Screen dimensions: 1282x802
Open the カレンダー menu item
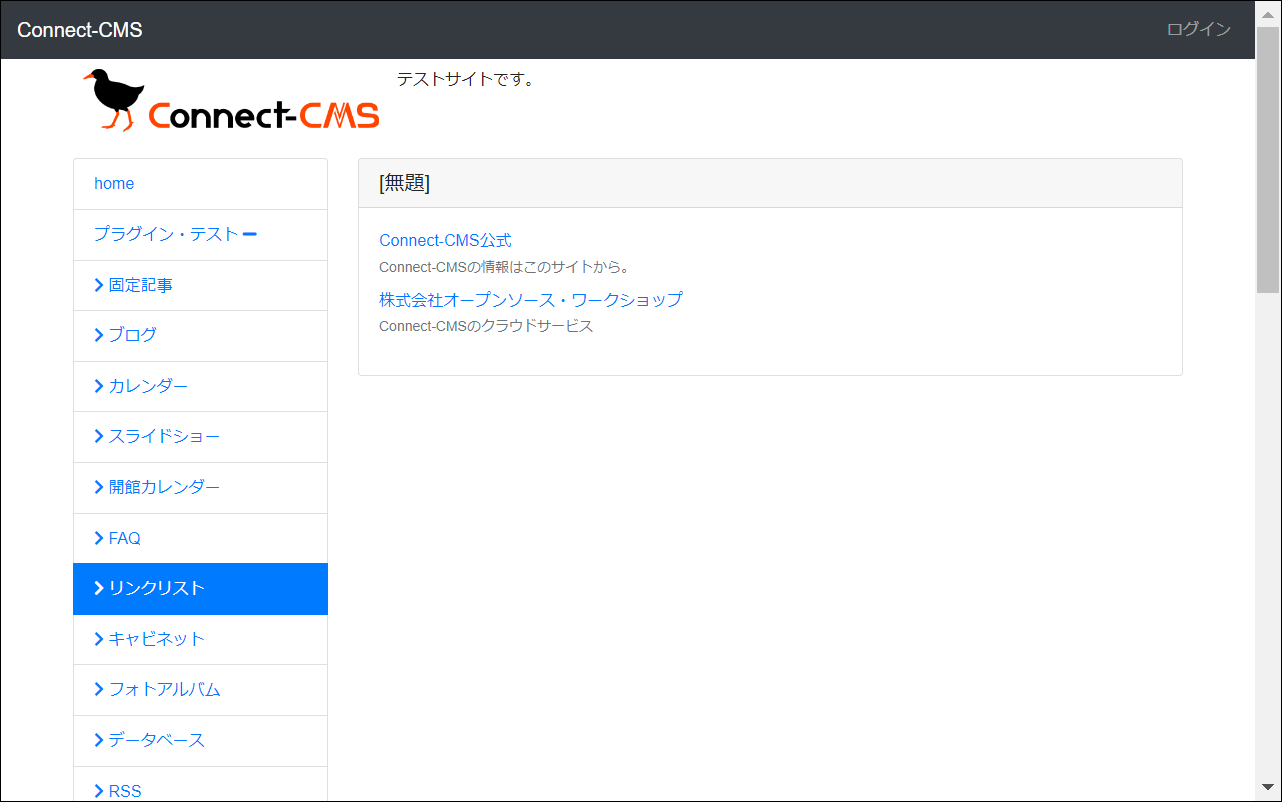[x=200, y=387]
